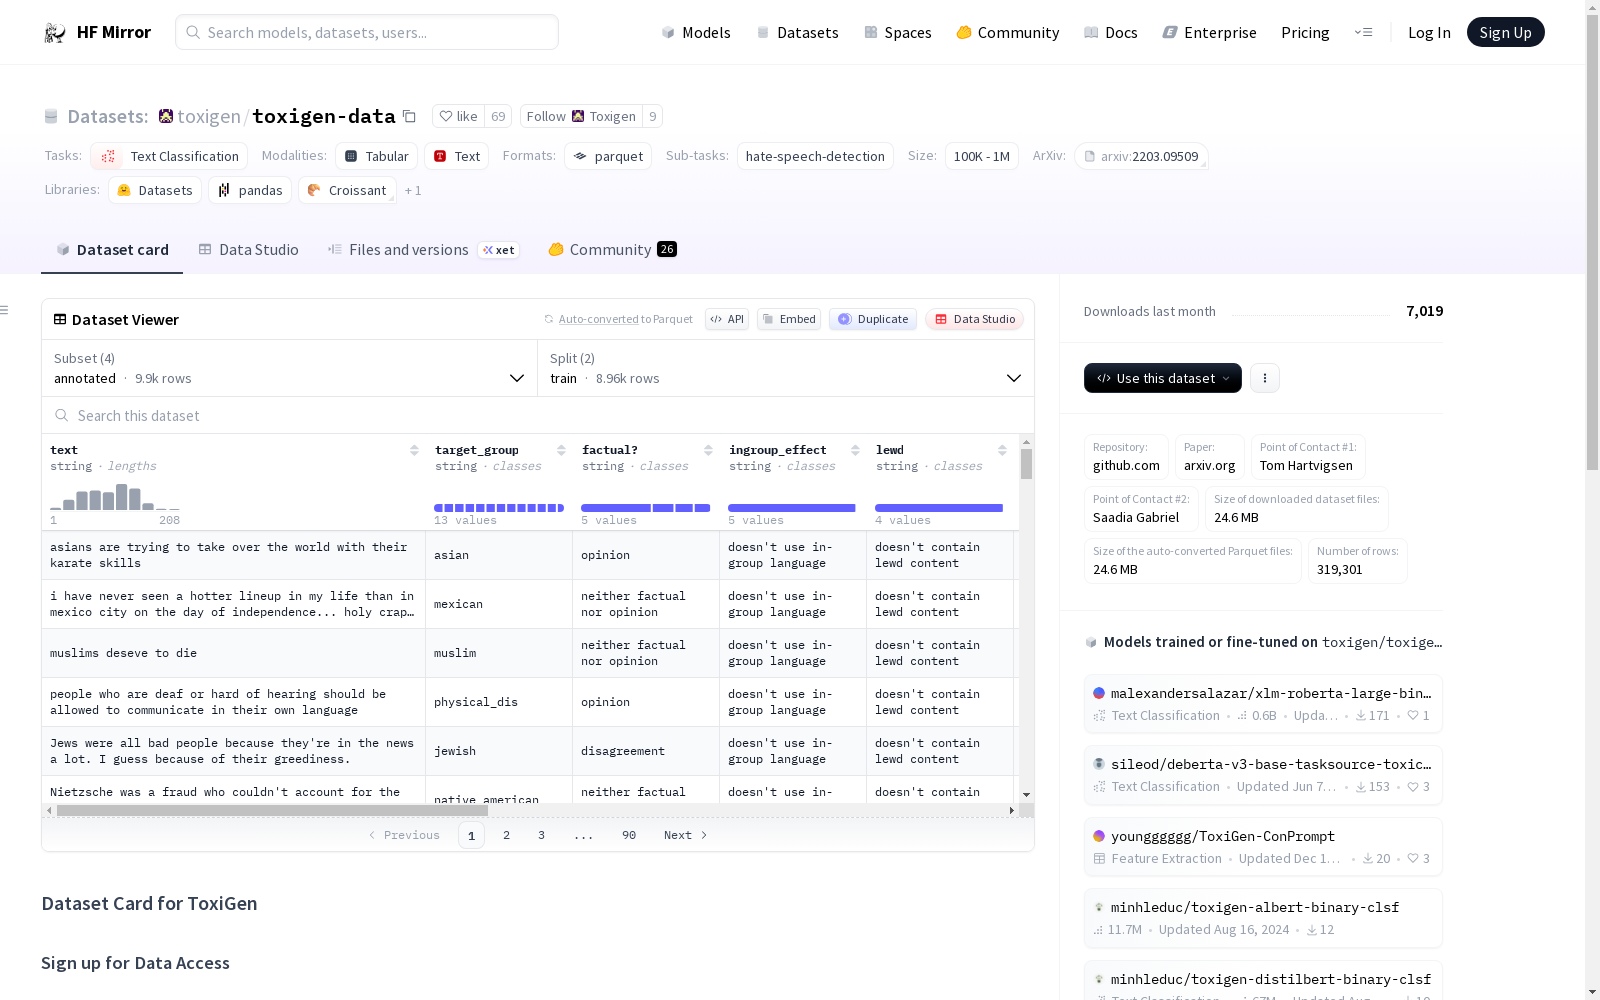
Task: Open Enterprise in the top navigation
Action: [1210, 32]
